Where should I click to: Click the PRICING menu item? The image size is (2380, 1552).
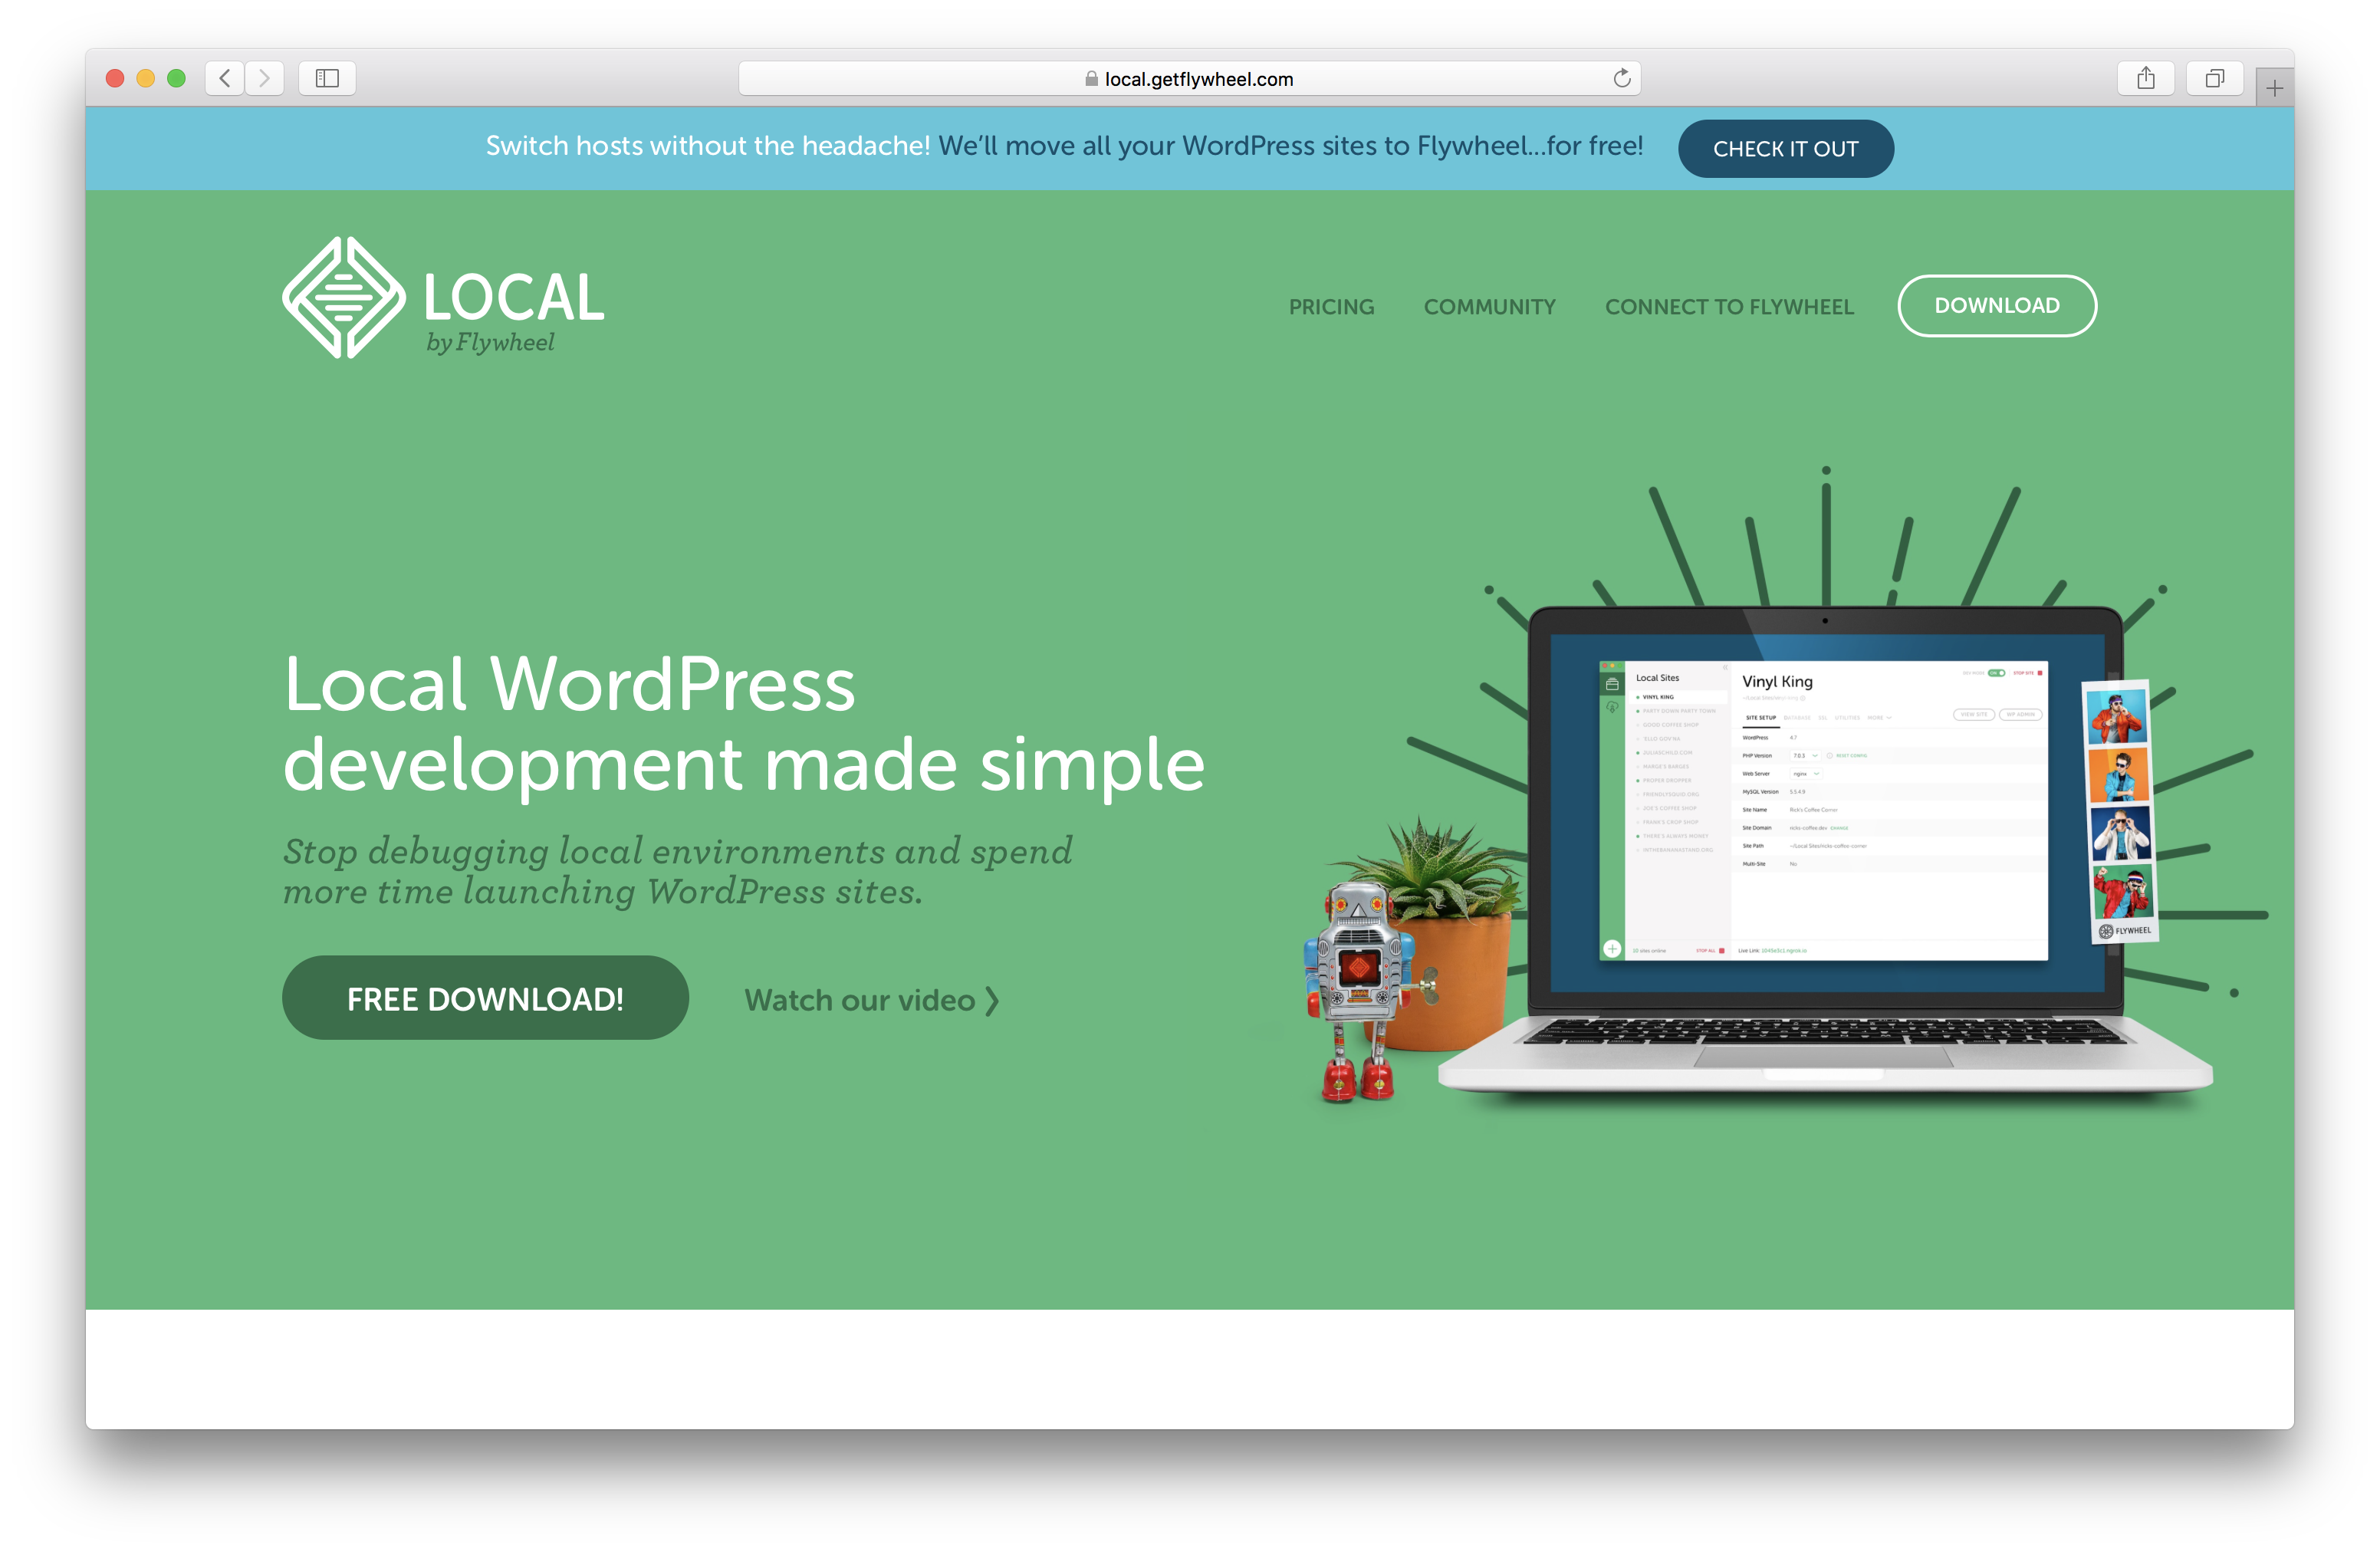coord(1330,305)
